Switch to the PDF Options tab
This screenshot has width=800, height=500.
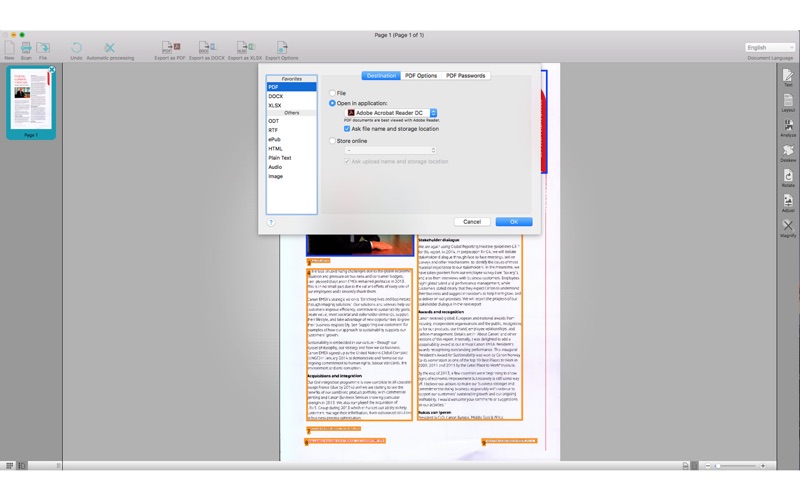point(421,76)
